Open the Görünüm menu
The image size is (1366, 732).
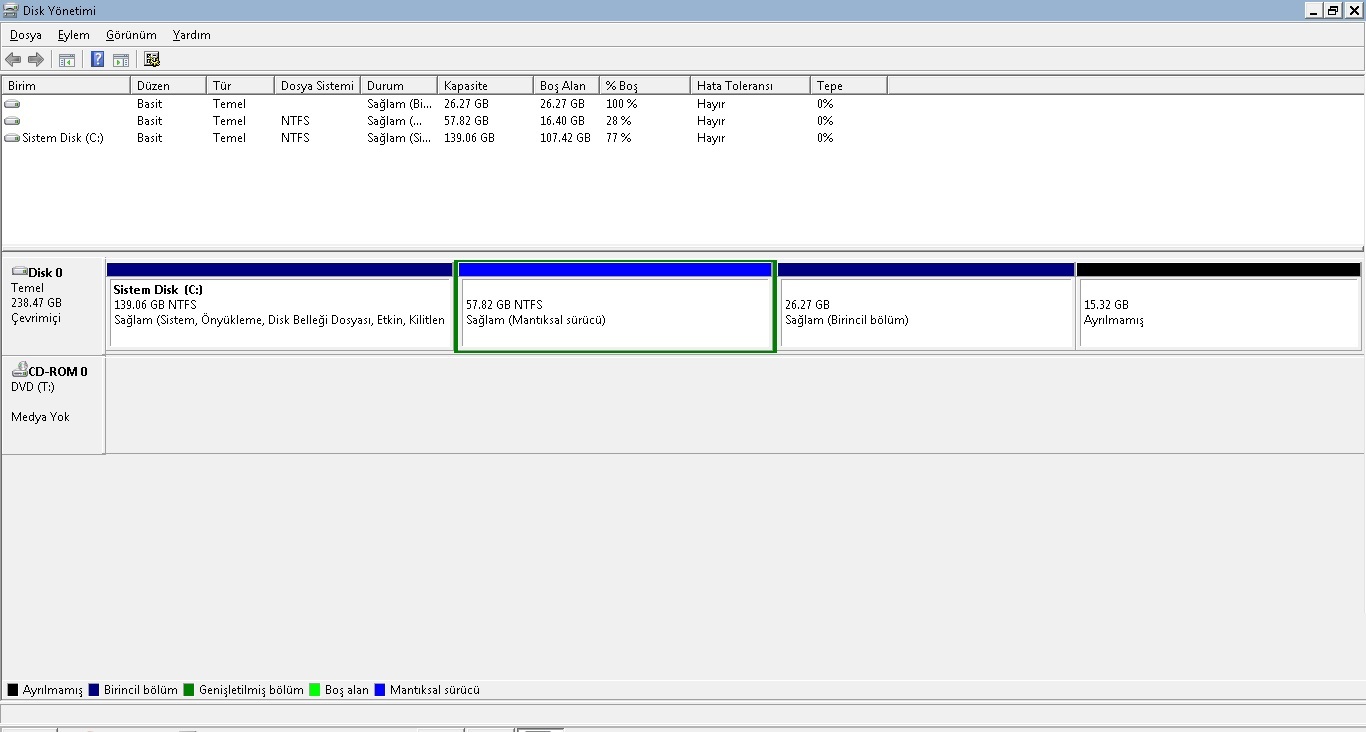(x=131, y=35)
